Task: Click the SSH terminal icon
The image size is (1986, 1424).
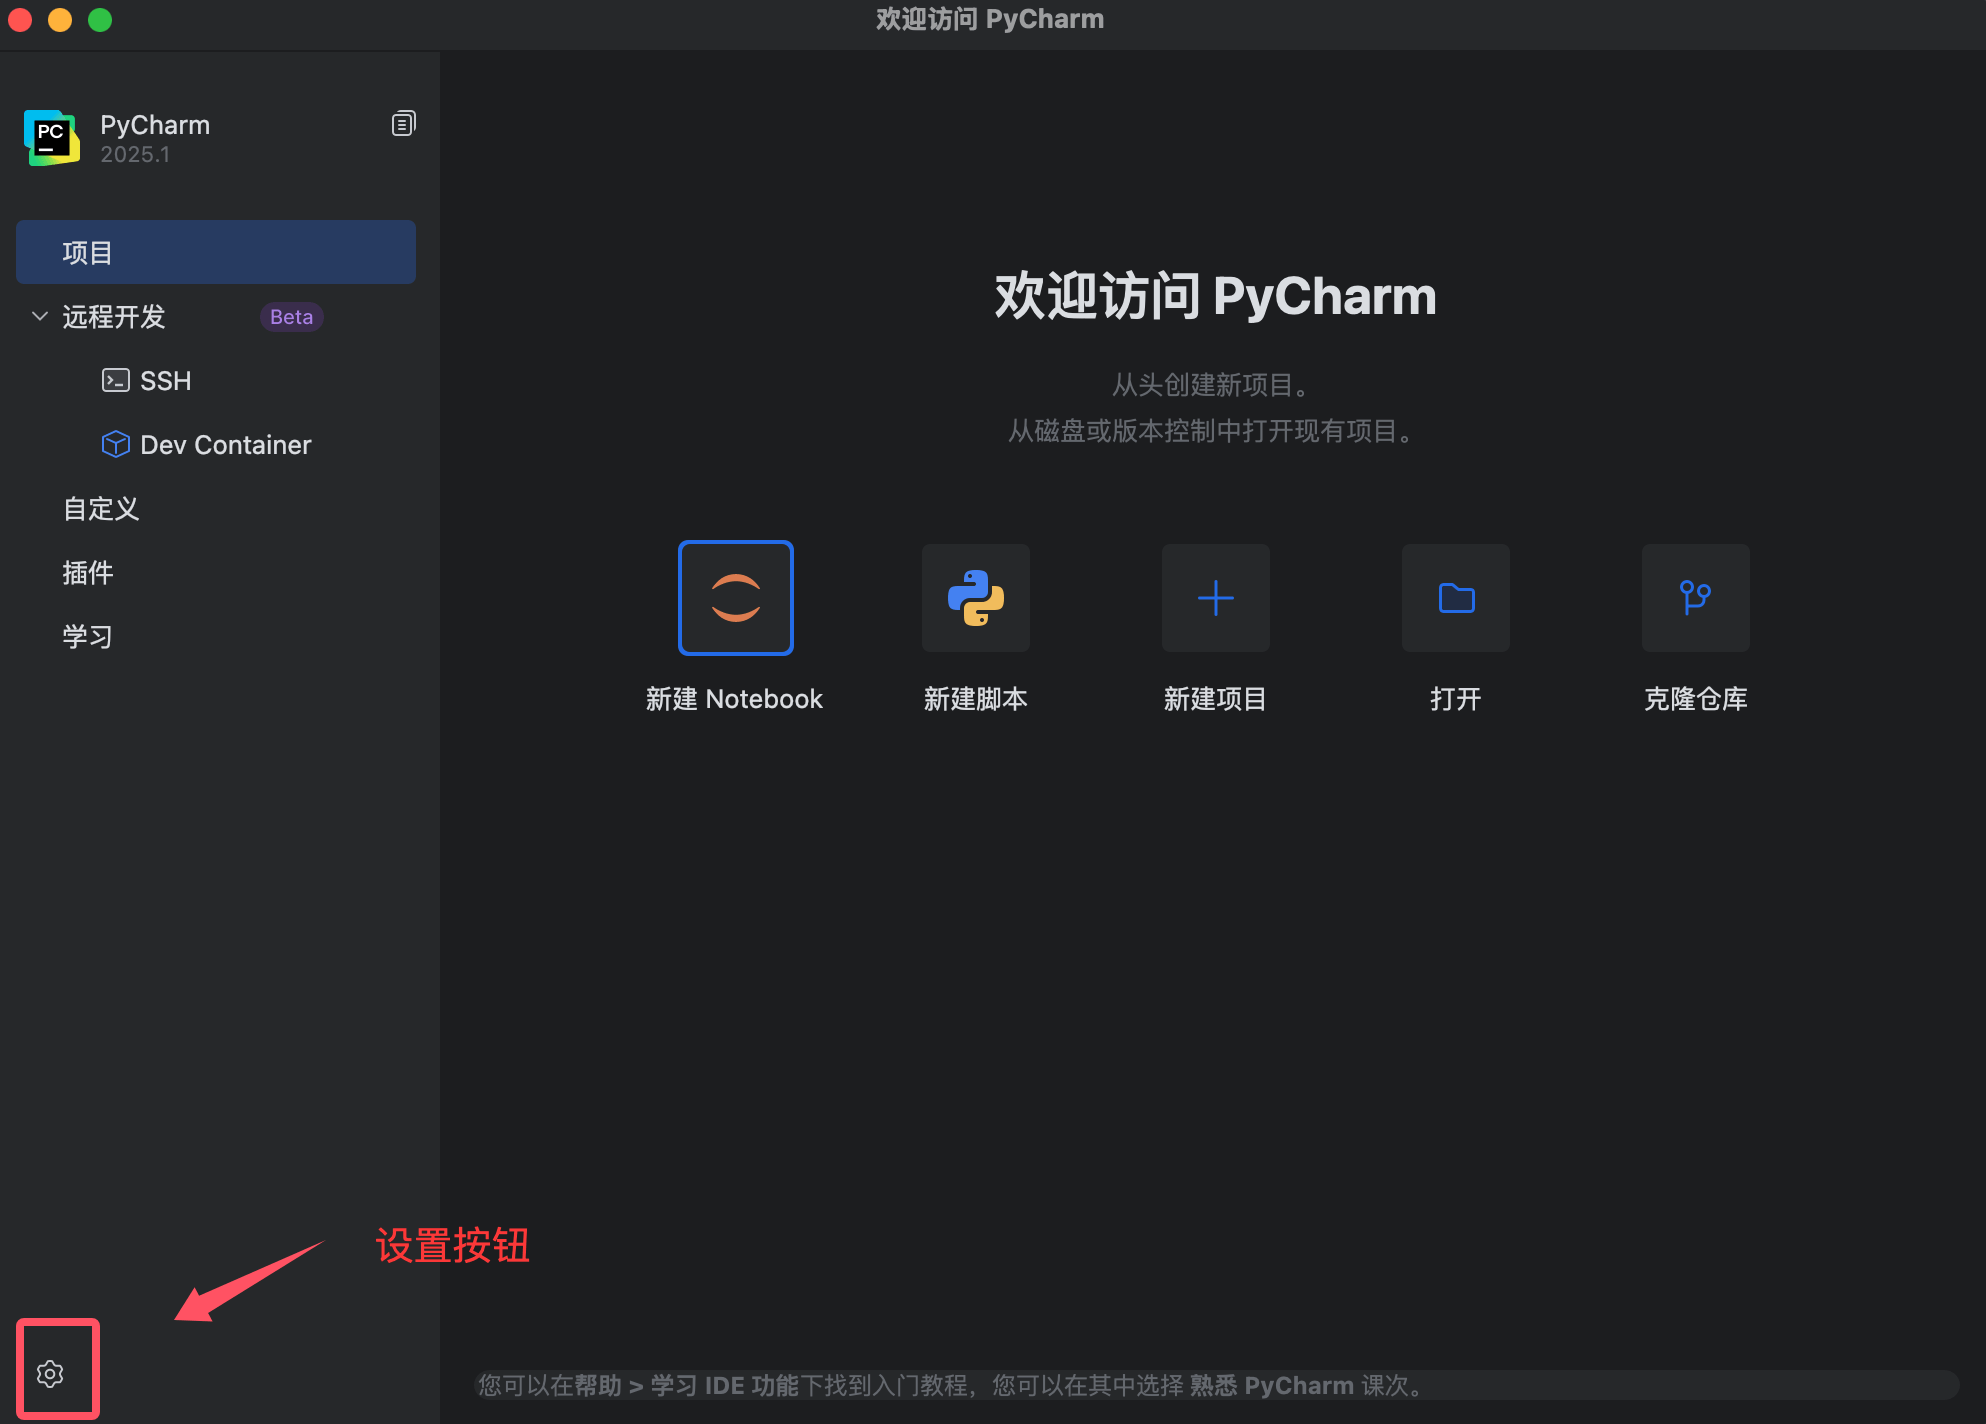Action: coord(116,380)
